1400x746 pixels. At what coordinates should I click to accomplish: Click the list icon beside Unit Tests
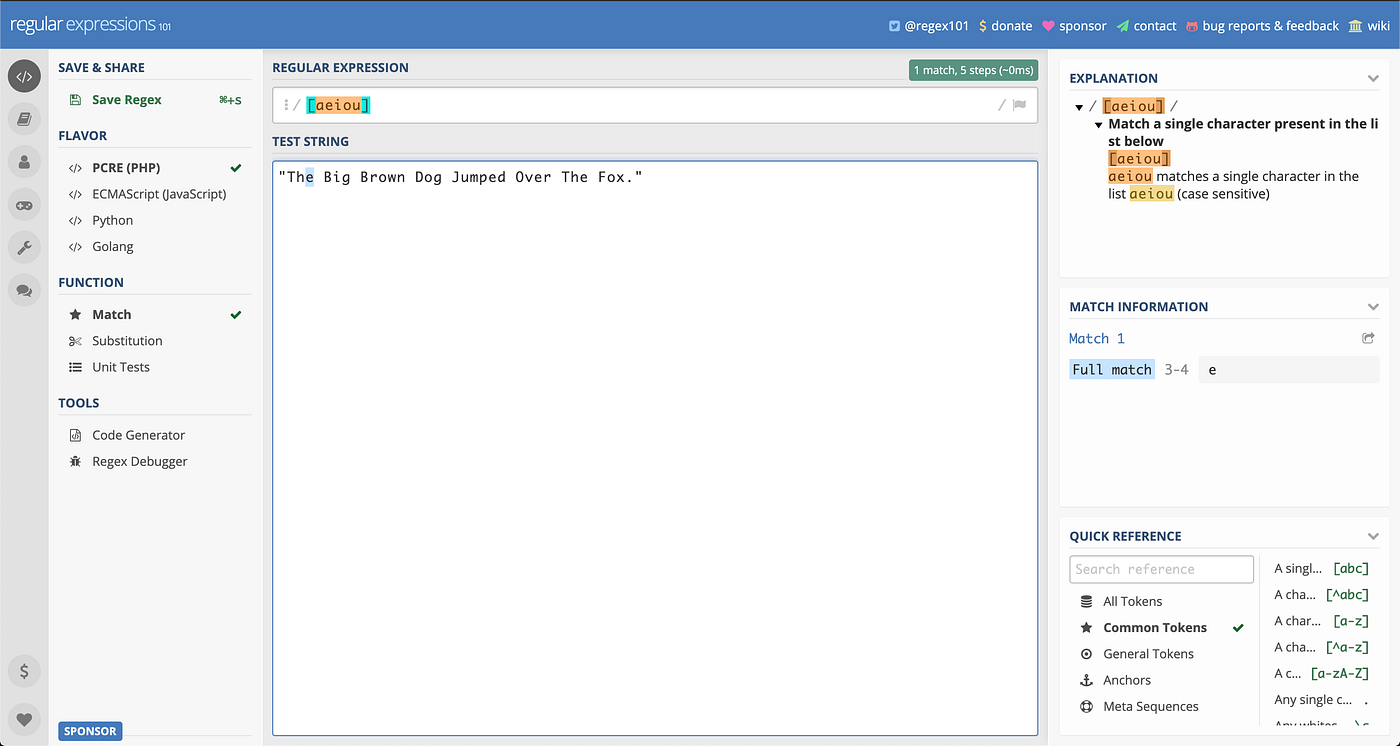[75, 367]
